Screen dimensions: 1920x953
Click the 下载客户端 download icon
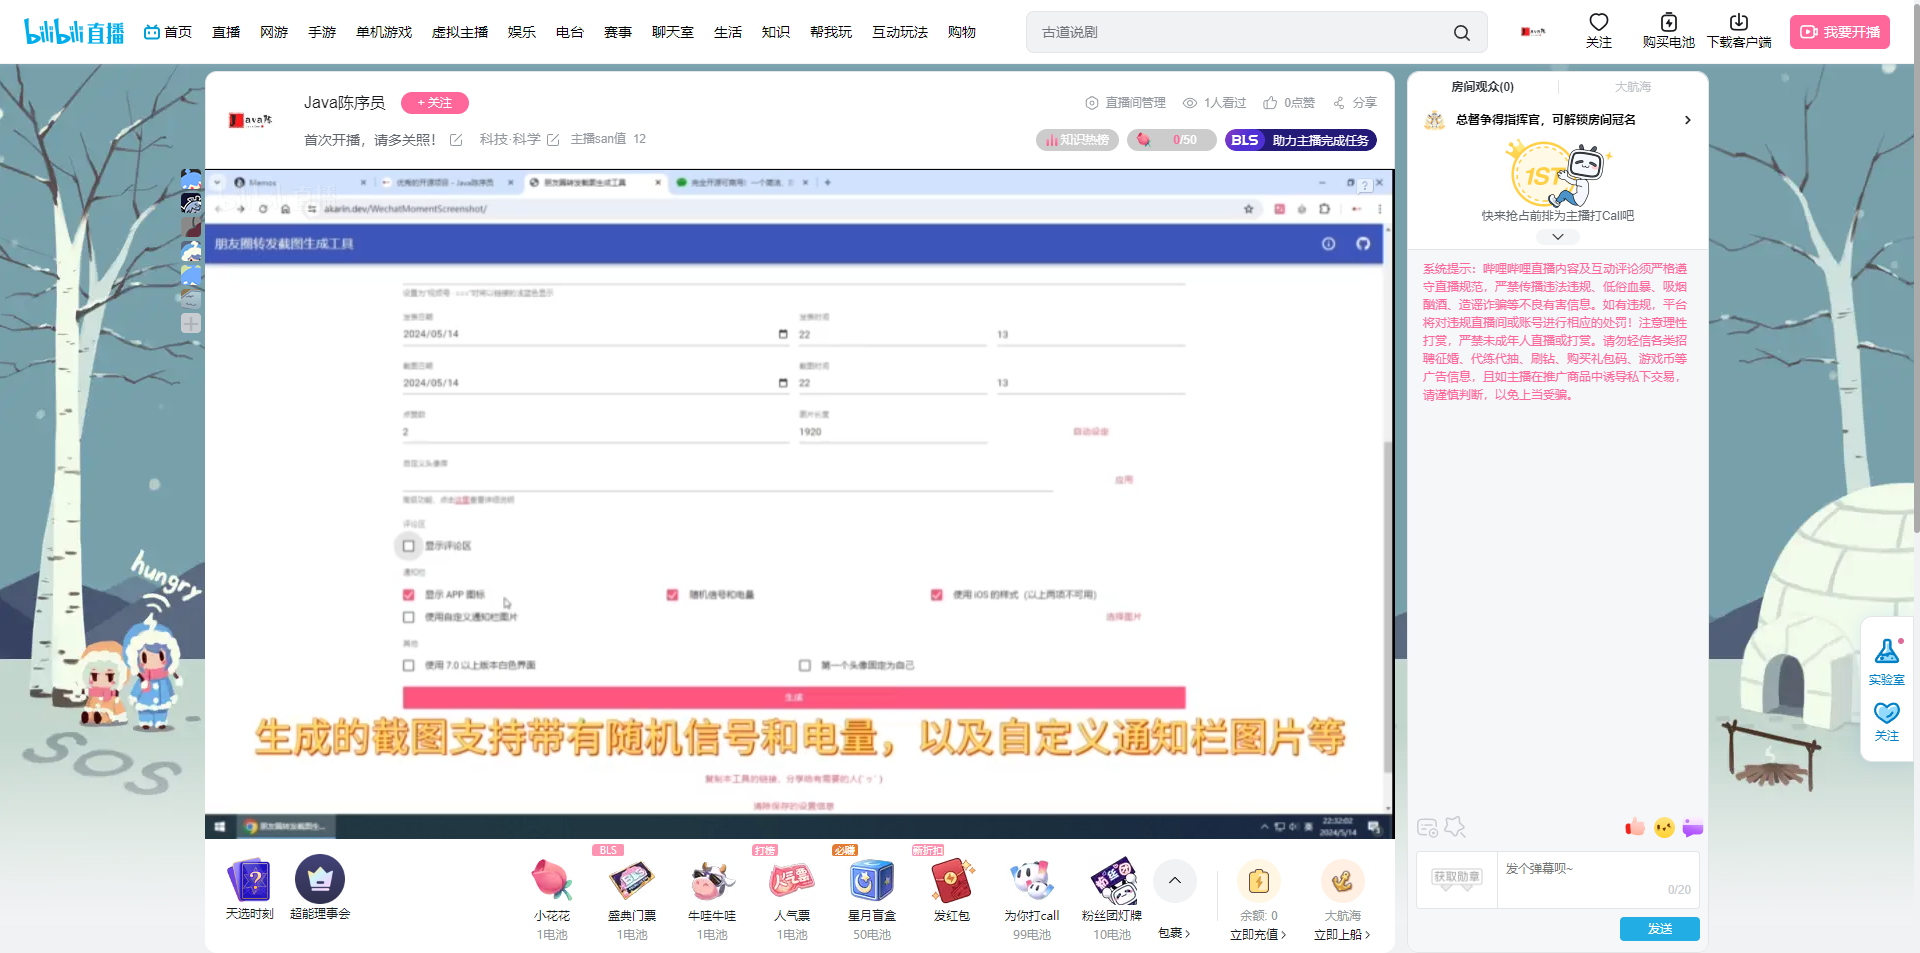[x=1738, y=23]
